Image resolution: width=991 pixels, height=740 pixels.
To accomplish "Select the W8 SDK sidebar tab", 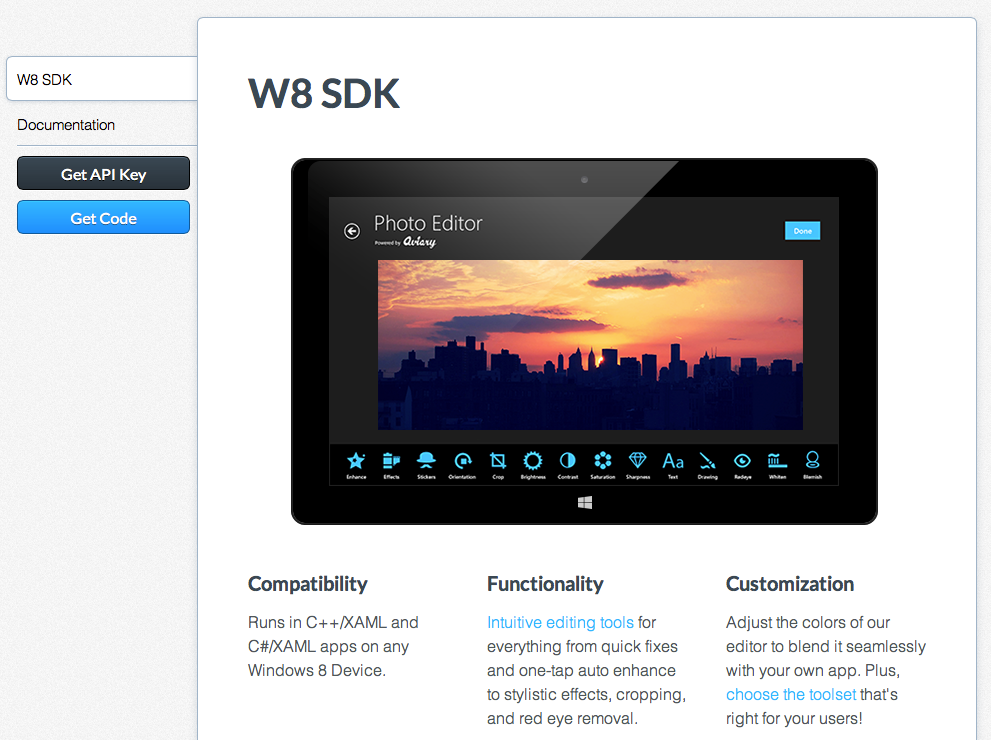I will 102,79.
